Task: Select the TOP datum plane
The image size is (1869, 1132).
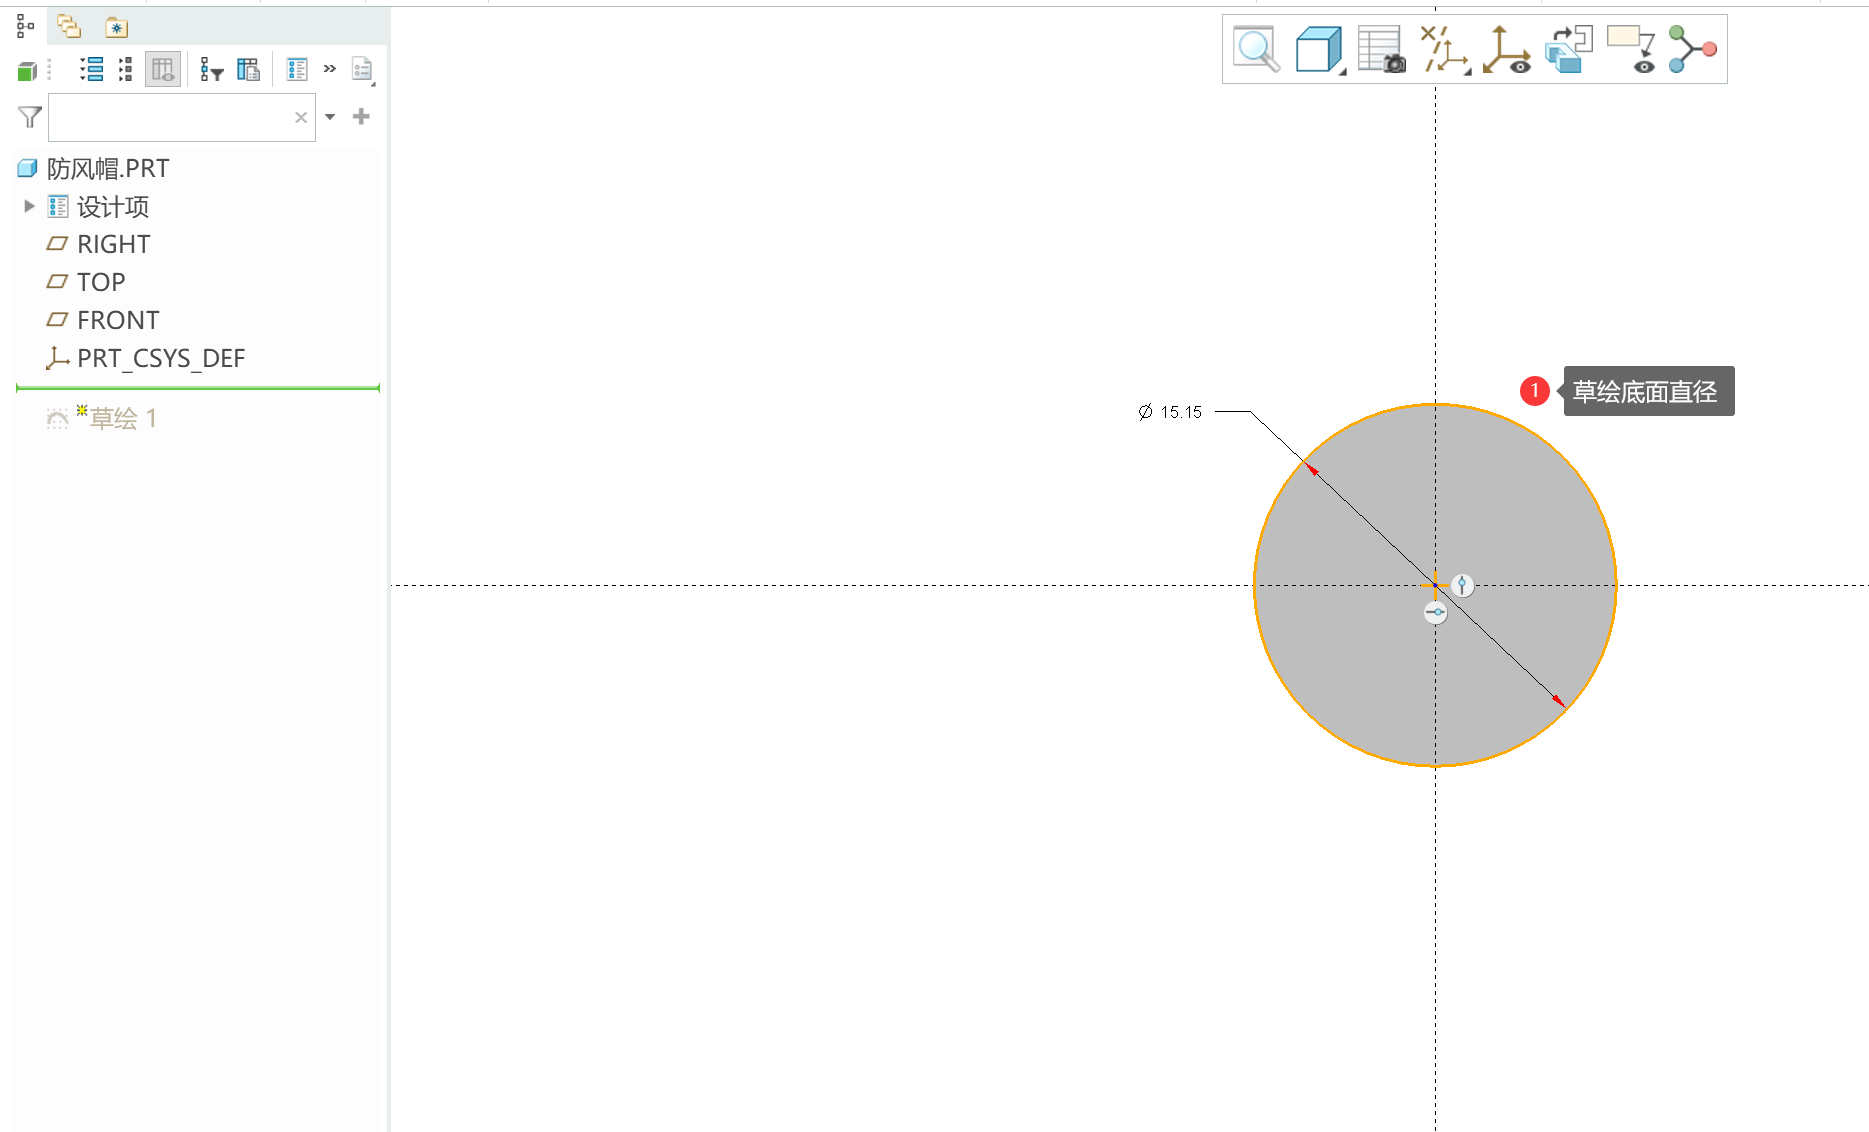Action: coord(87,282)
